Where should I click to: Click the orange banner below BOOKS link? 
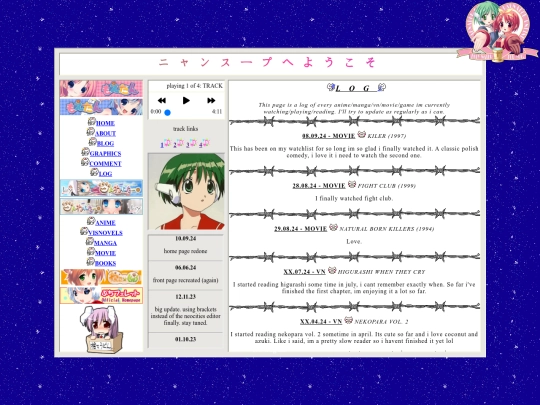101,277
